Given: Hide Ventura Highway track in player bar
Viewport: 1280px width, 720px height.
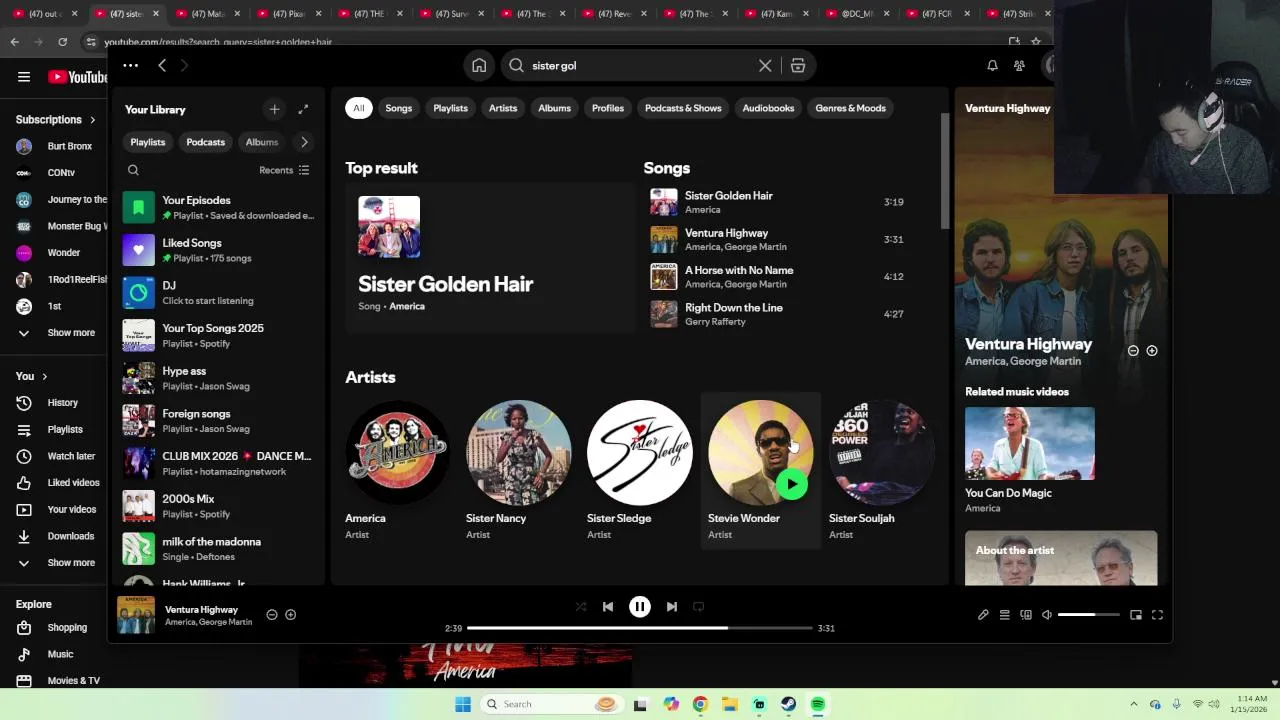Looking at the screenshot, I should click(x=272, y=615).
